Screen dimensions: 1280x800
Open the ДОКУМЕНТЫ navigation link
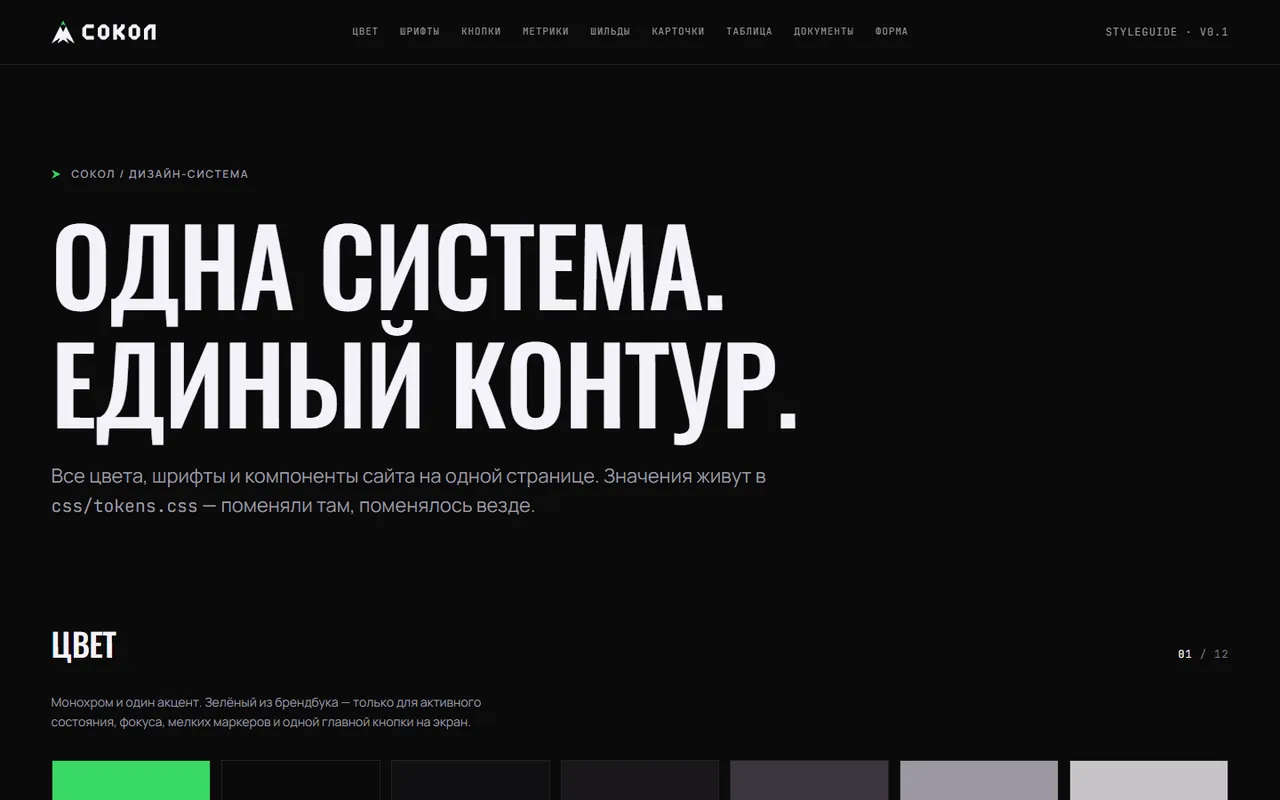pyautogui.click(x=824, y=32)
